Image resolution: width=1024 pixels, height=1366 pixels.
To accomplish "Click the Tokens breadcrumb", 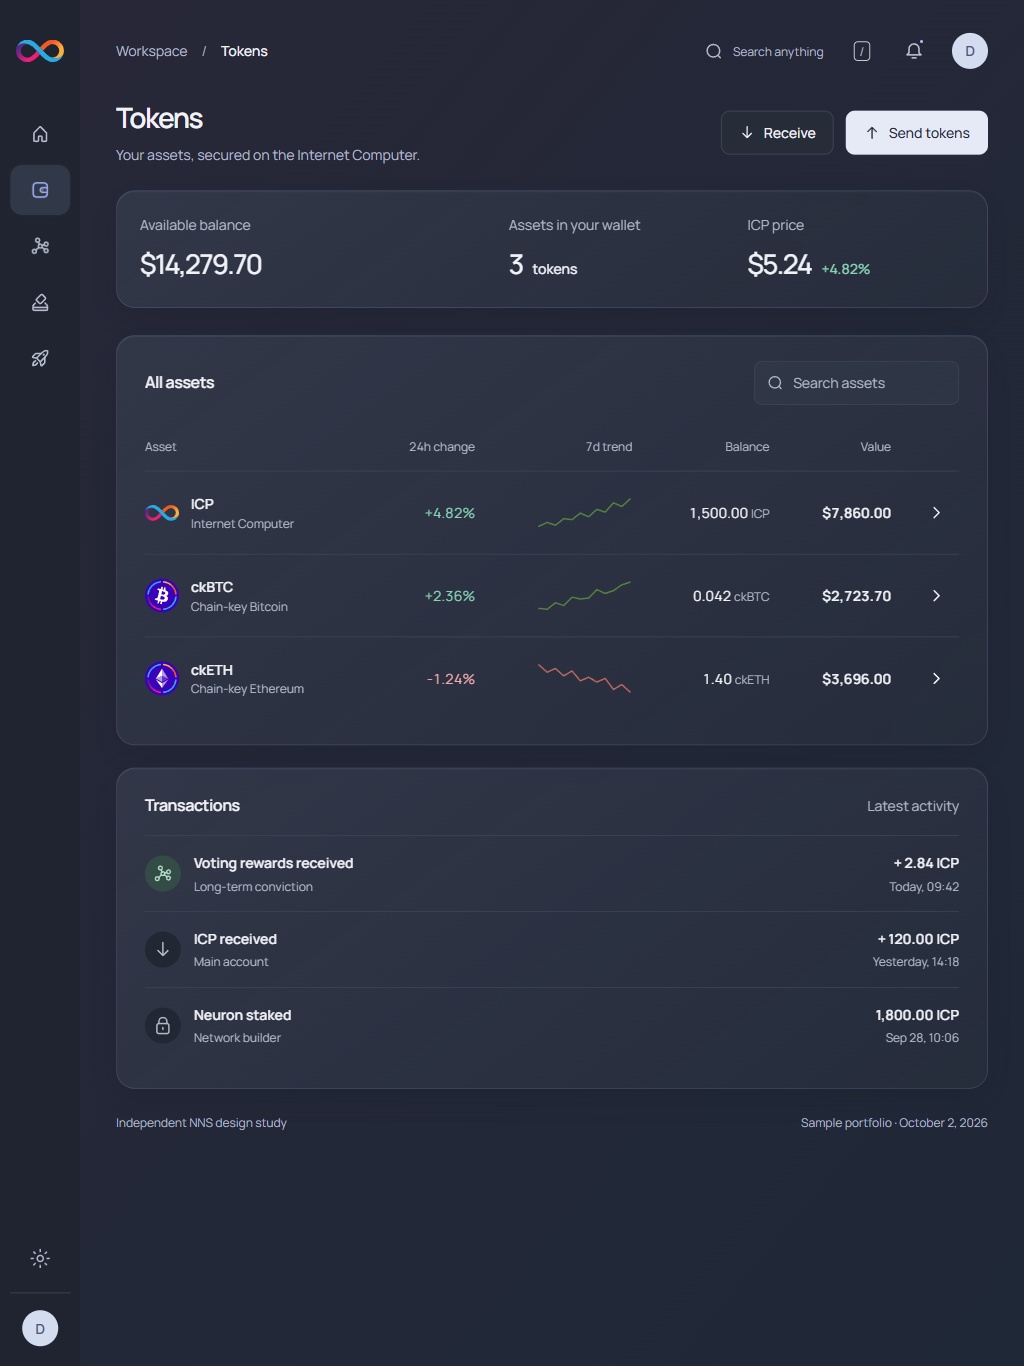I will pyautogui.click(x=244, y=51).
